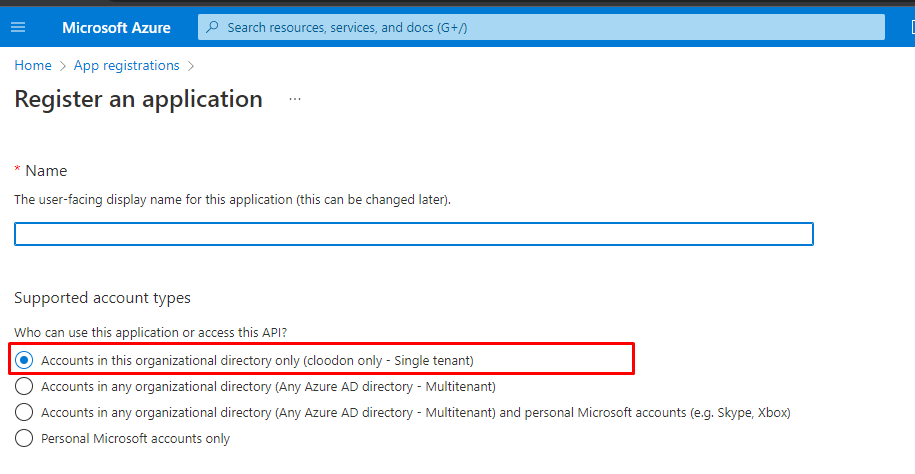This screenshot has height=474, width=915.
Task: Click the partially visible icon right of search
Action: click(912, 27)
